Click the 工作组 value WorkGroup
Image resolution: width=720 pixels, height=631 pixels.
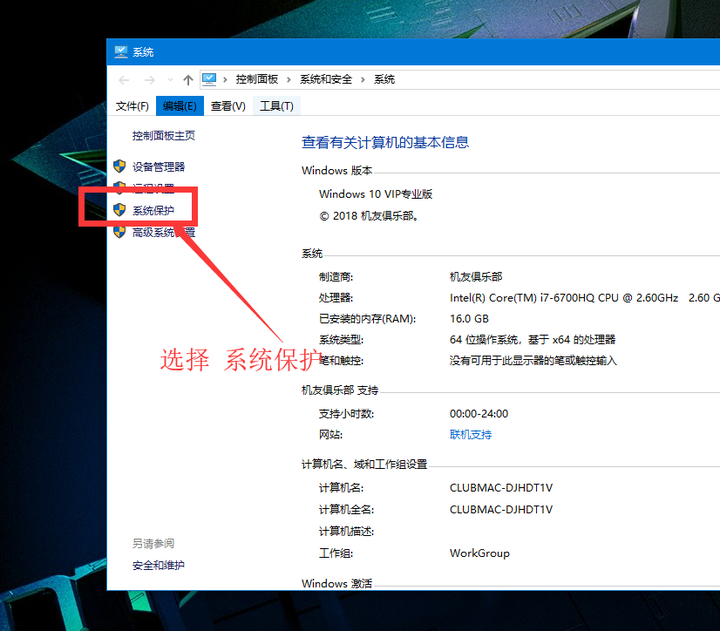coord(479,553)
